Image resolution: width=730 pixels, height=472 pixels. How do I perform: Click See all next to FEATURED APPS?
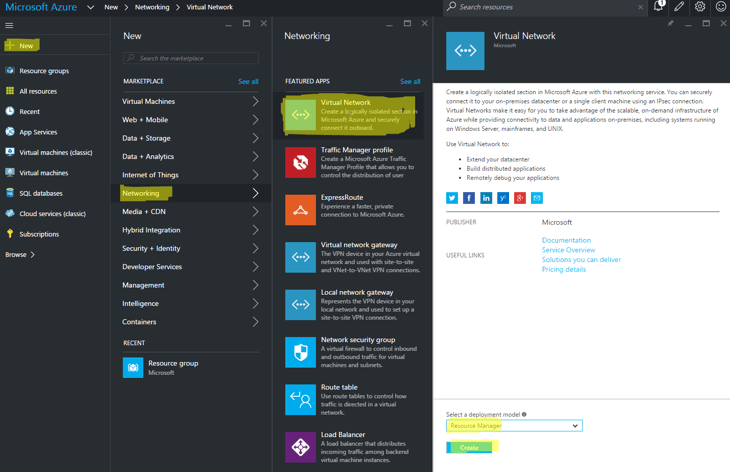click(x=410, y=81)
